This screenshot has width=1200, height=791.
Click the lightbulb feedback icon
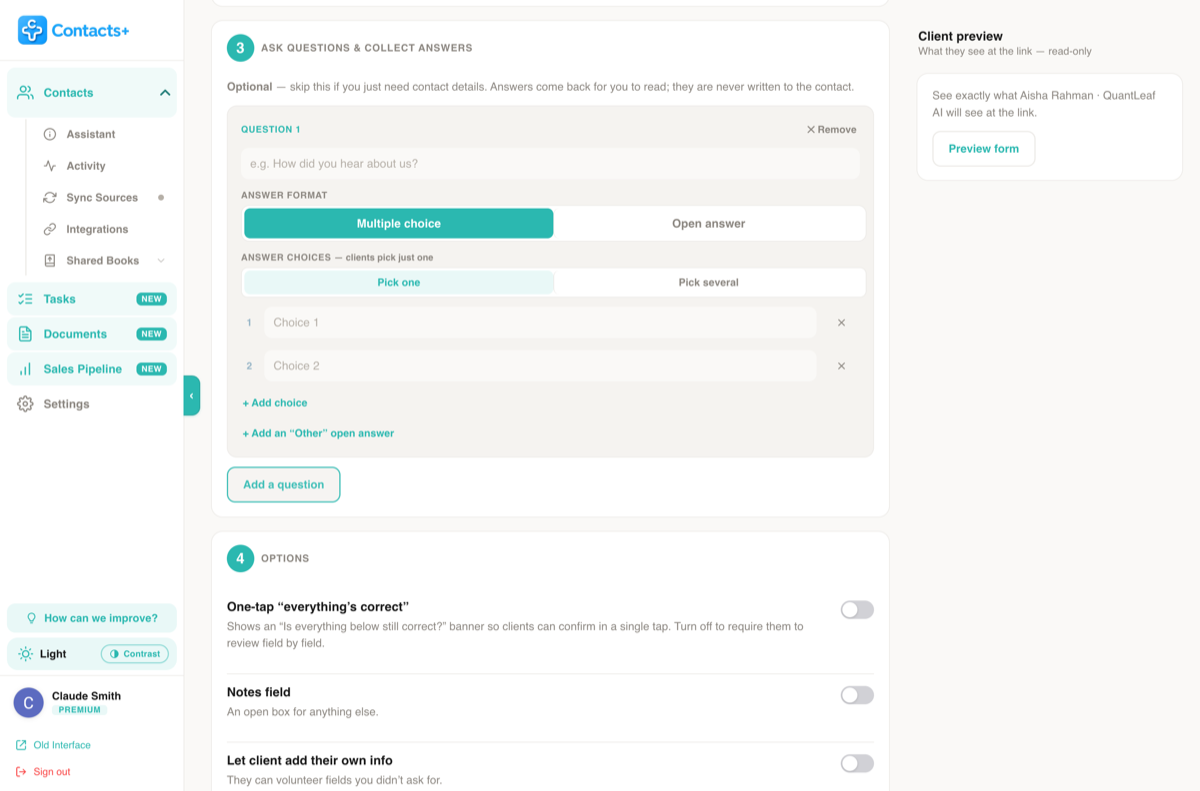(31, 618)
